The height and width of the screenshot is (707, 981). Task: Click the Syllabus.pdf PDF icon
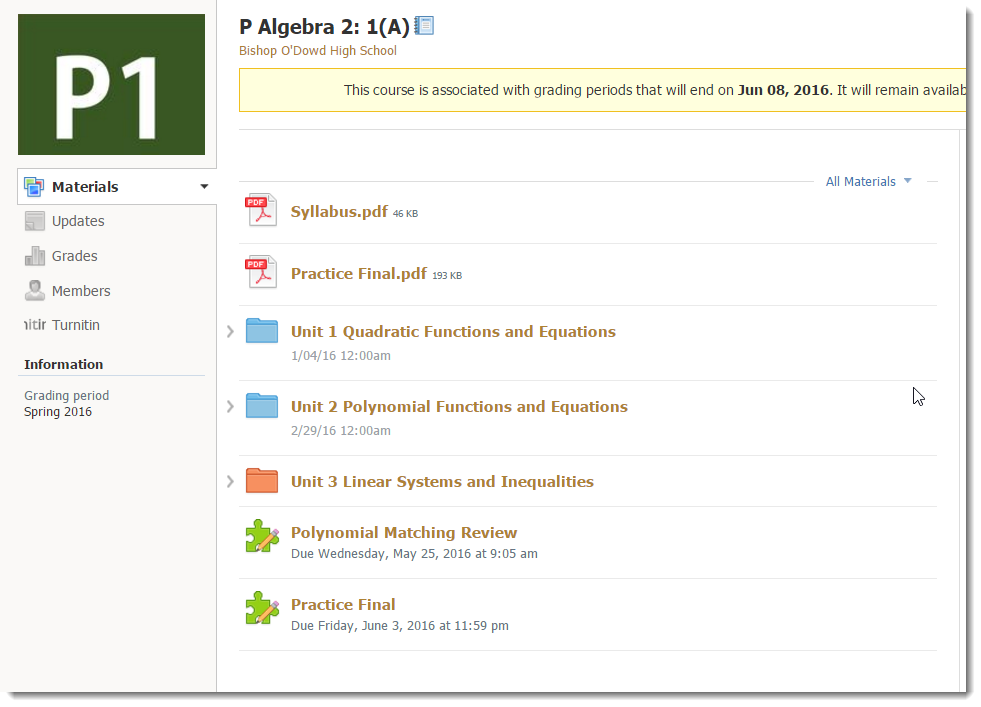[261, 211]
